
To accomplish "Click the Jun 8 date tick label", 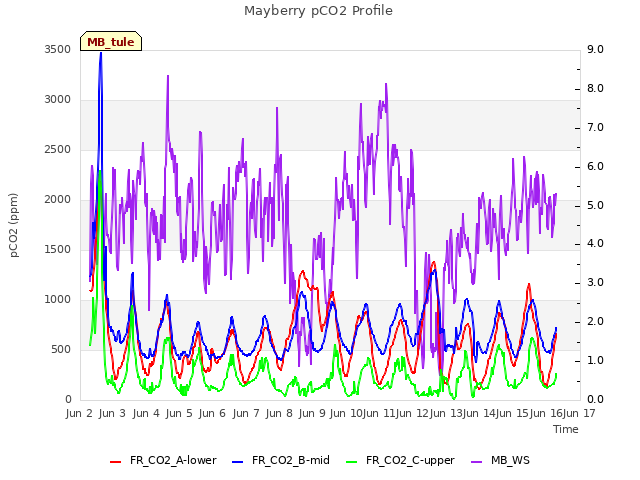I will coord(279,413).
